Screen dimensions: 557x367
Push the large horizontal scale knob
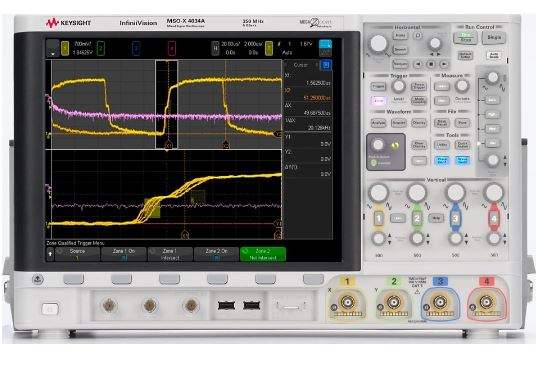point(379,44)
